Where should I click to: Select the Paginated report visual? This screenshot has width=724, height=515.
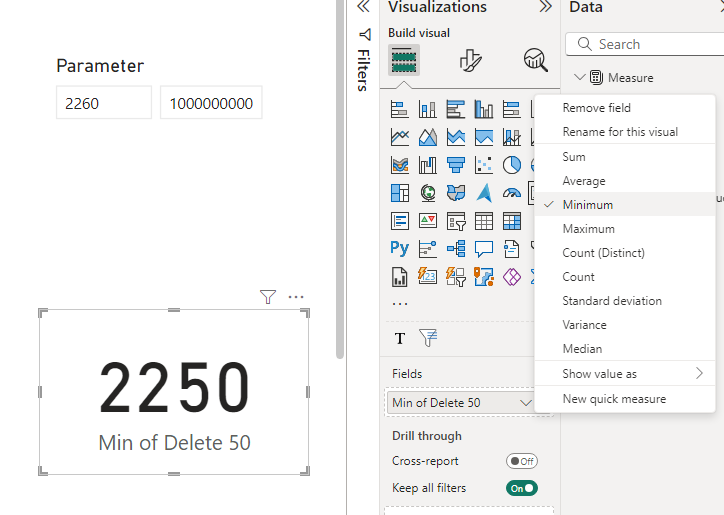pos(399,277)
